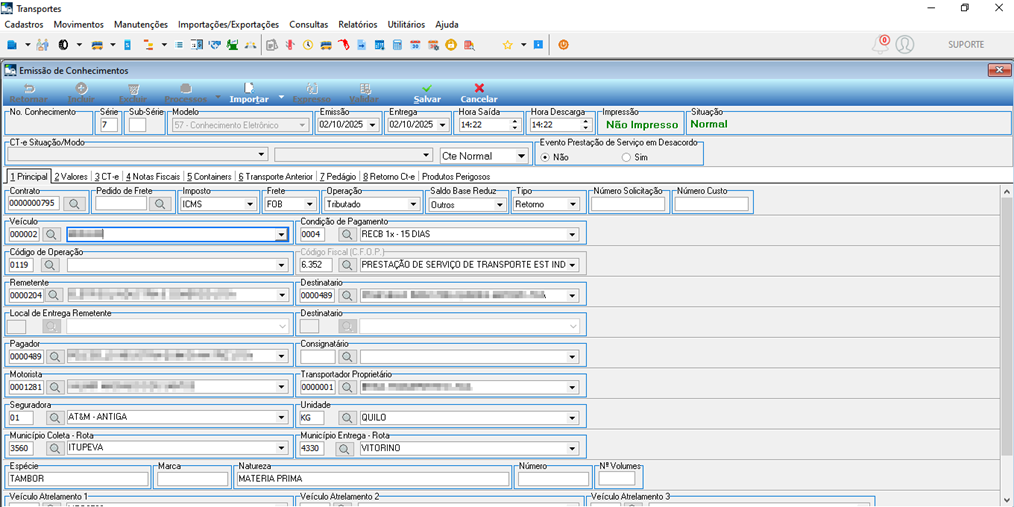
Task: Select Sim for Evento Prestação em Desacordo
Action: pos(625,156)
